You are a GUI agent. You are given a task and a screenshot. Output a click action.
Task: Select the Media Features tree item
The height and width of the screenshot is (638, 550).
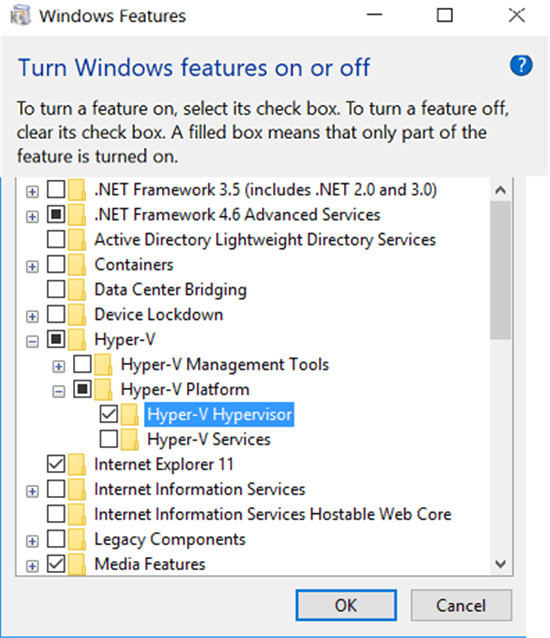150,564
